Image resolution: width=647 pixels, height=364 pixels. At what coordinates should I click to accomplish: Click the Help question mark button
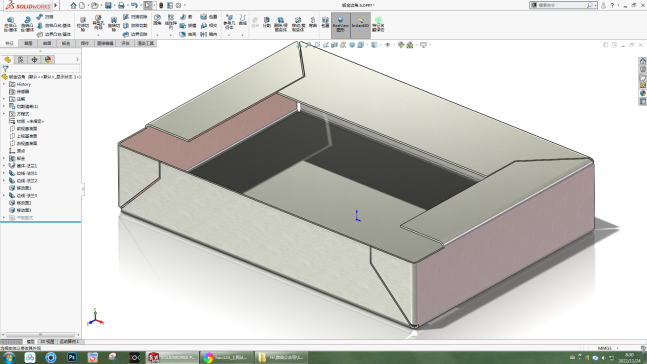tap(612, 5)
